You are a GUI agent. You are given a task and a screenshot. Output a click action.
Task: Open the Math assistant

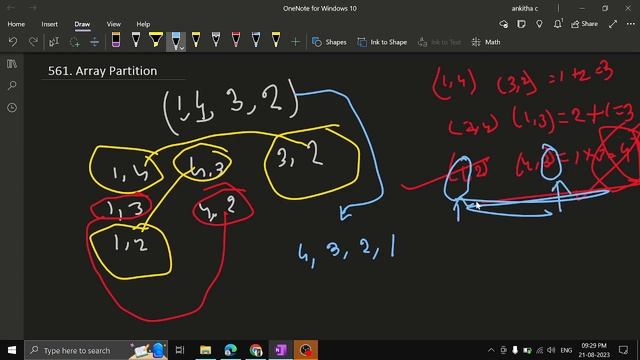[x=486, y=42]
